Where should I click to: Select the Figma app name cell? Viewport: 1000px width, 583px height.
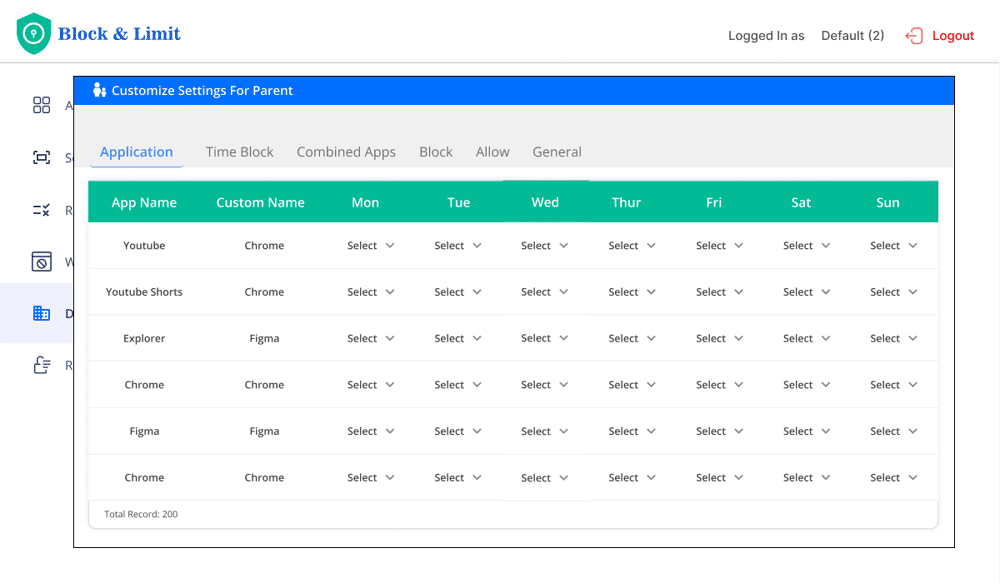click(x=144, y=431)
